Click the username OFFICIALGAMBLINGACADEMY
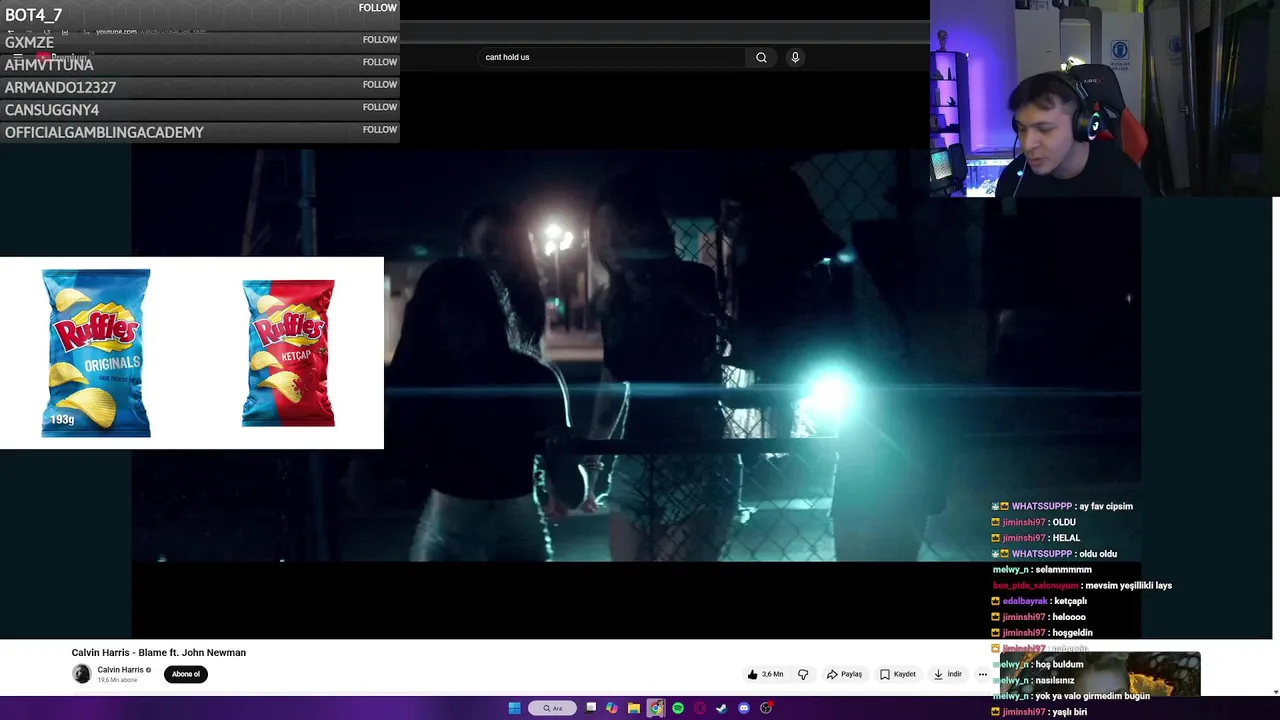This screenshot has height=720, width=1280. pos(104,132)
